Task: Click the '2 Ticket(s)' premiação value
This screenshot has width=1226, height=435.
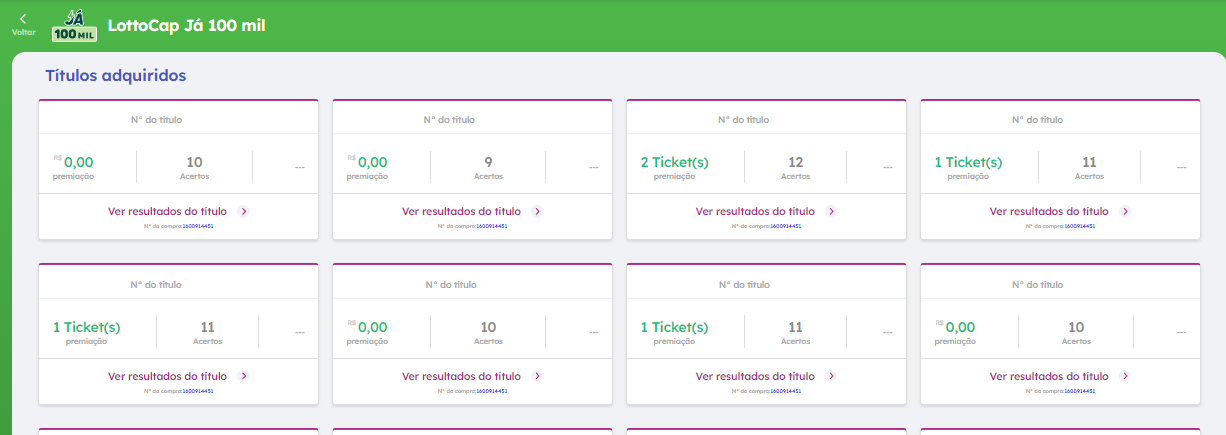Action: pos(674,162)
